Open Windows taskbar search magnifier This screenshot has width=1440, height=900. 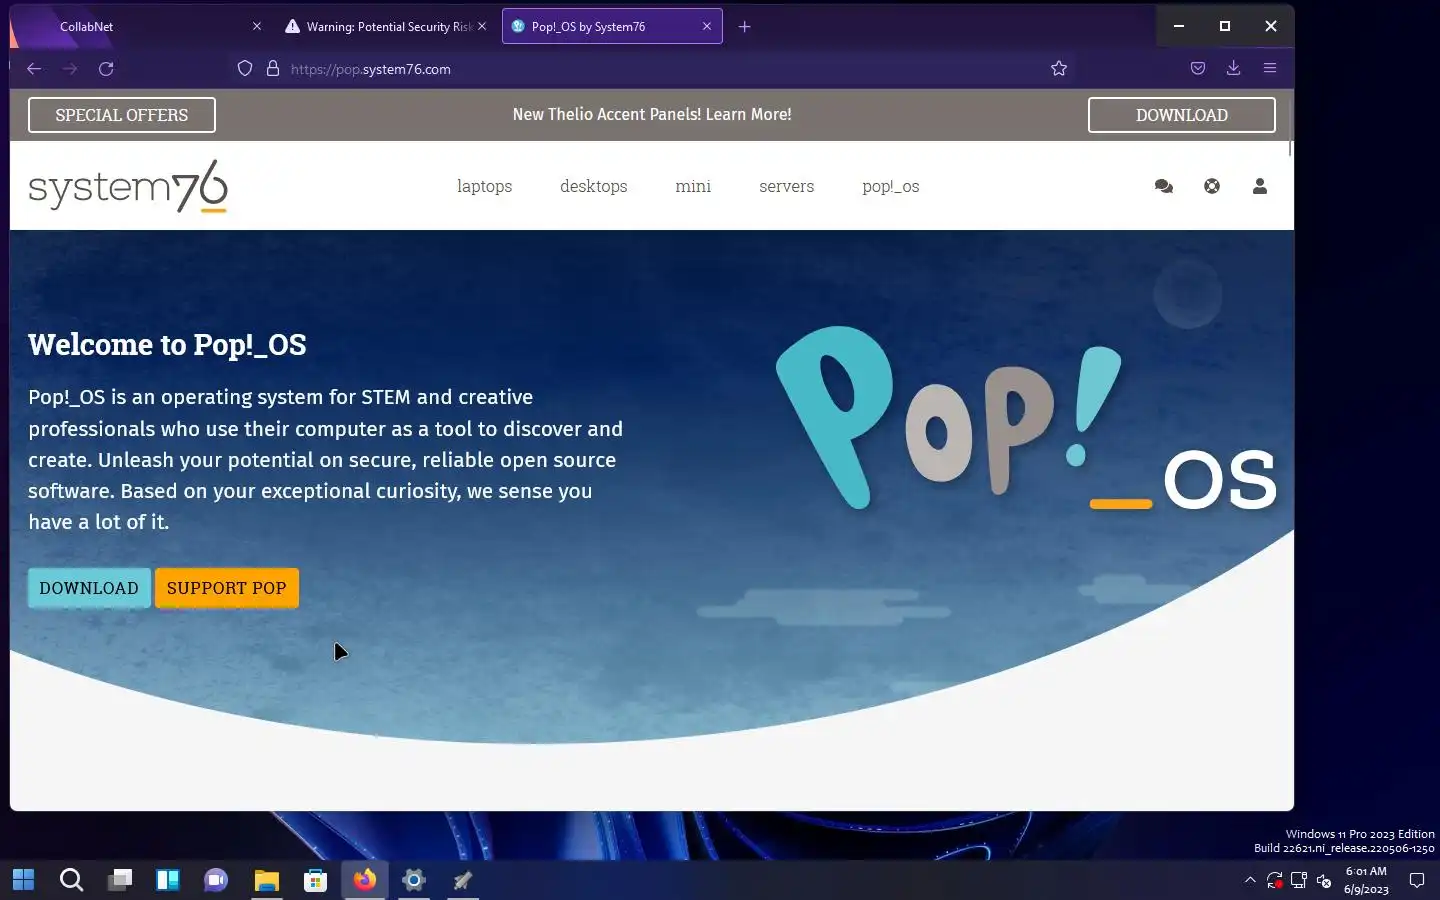[x=71, y=880]
